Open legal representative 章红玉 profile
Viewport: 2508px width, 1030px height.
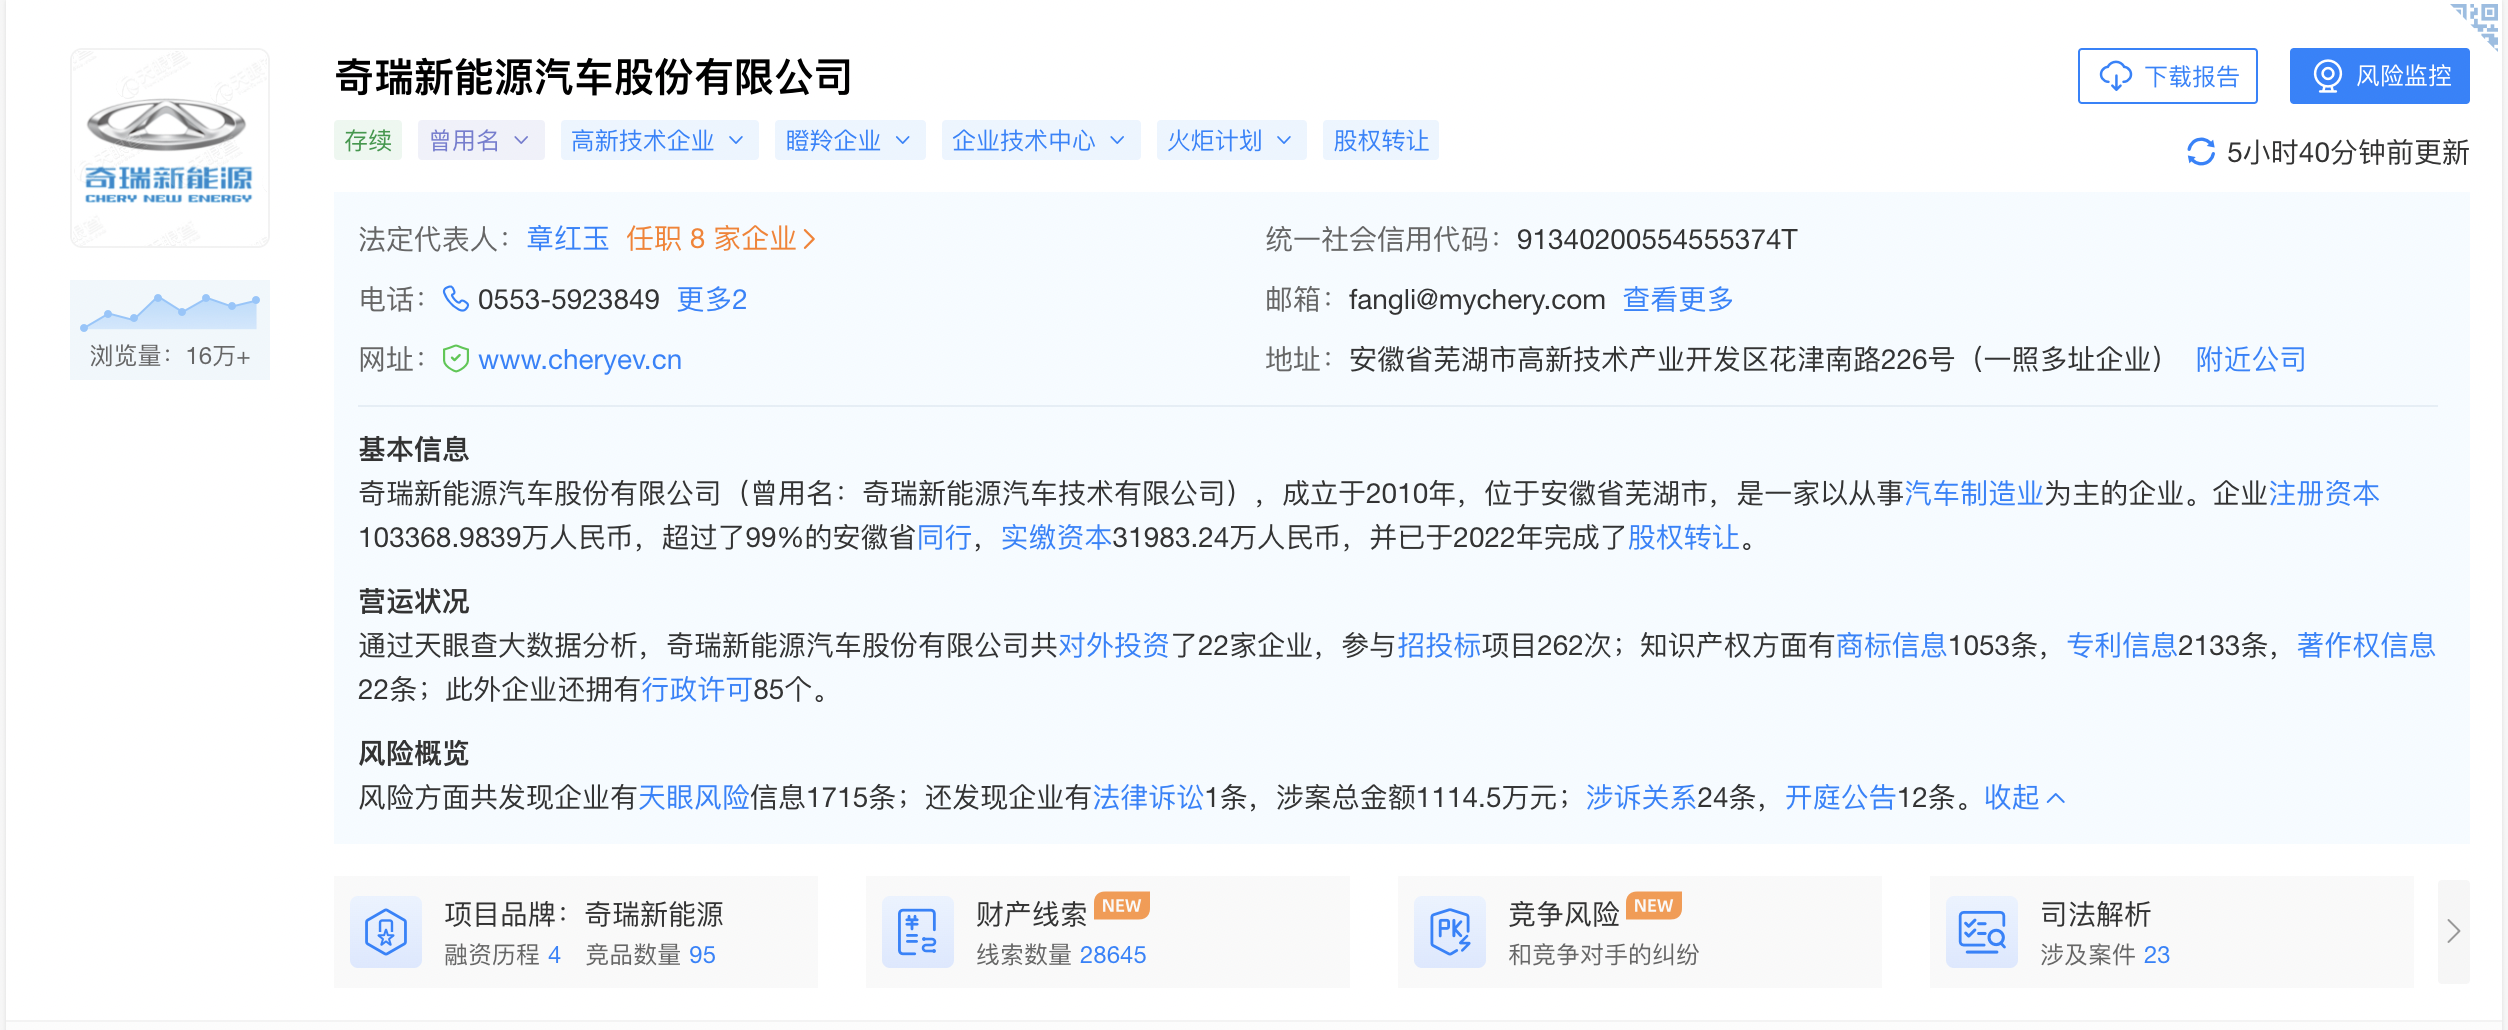tap(568, 239)
